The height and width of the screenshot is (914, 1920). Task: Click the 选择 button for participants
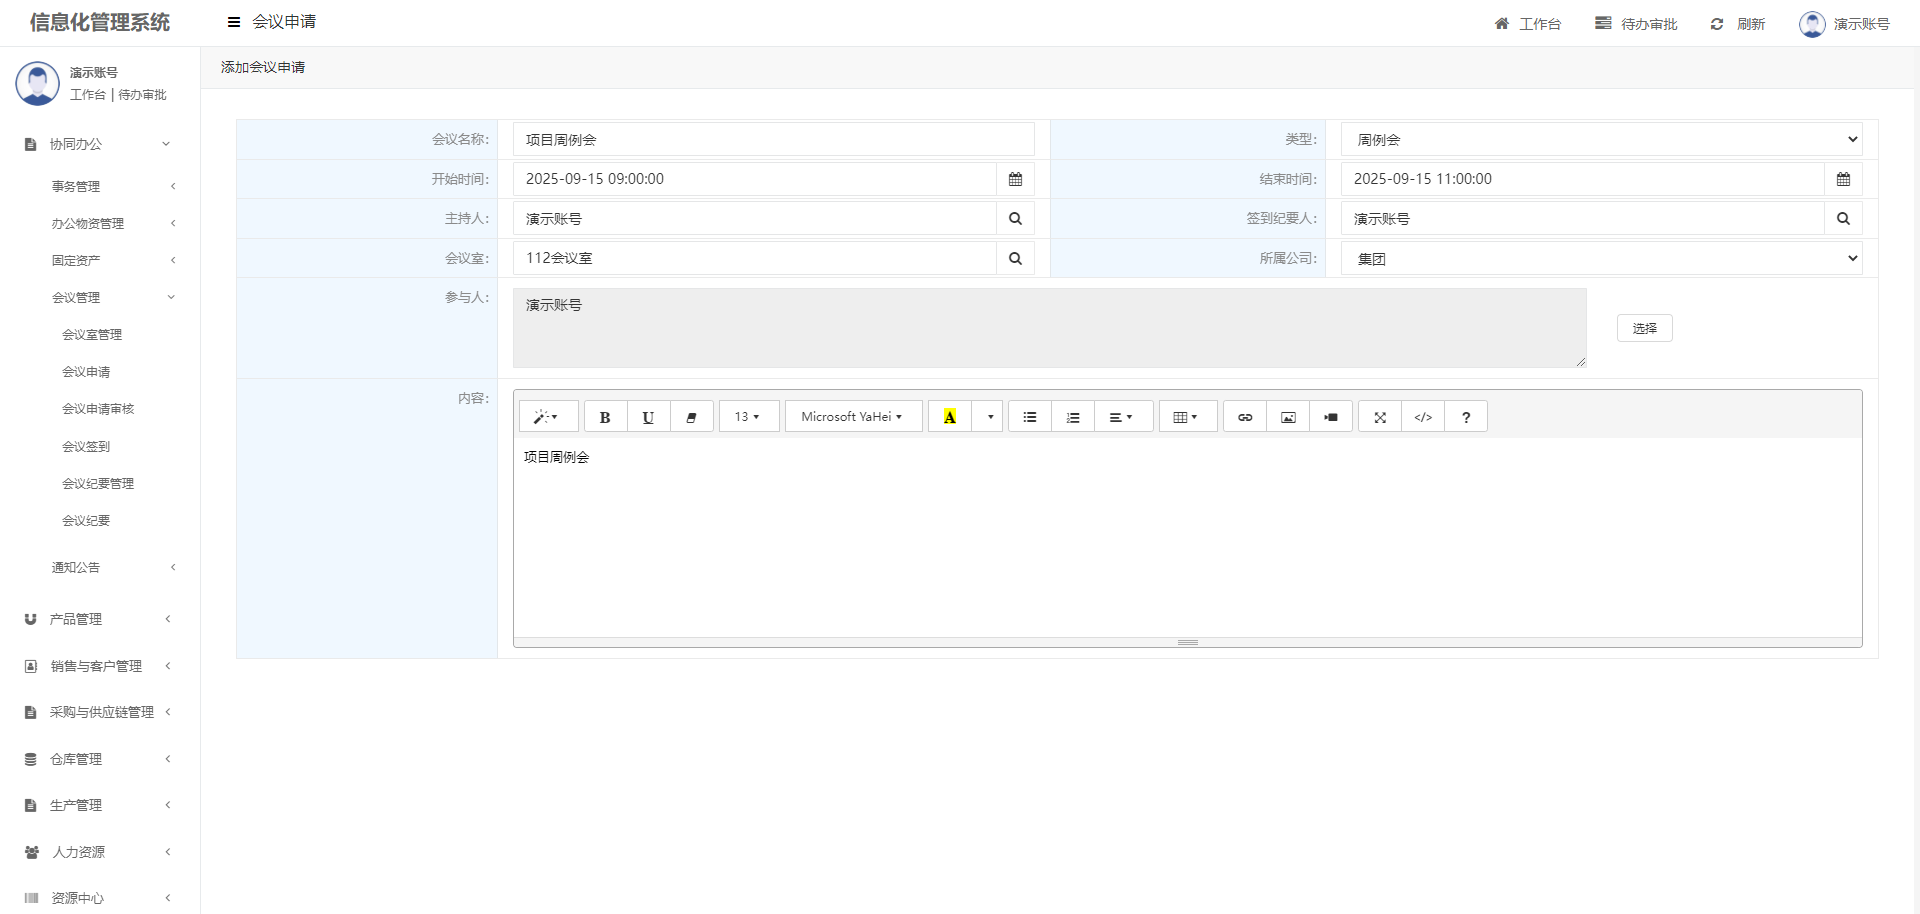(1644, 328)
